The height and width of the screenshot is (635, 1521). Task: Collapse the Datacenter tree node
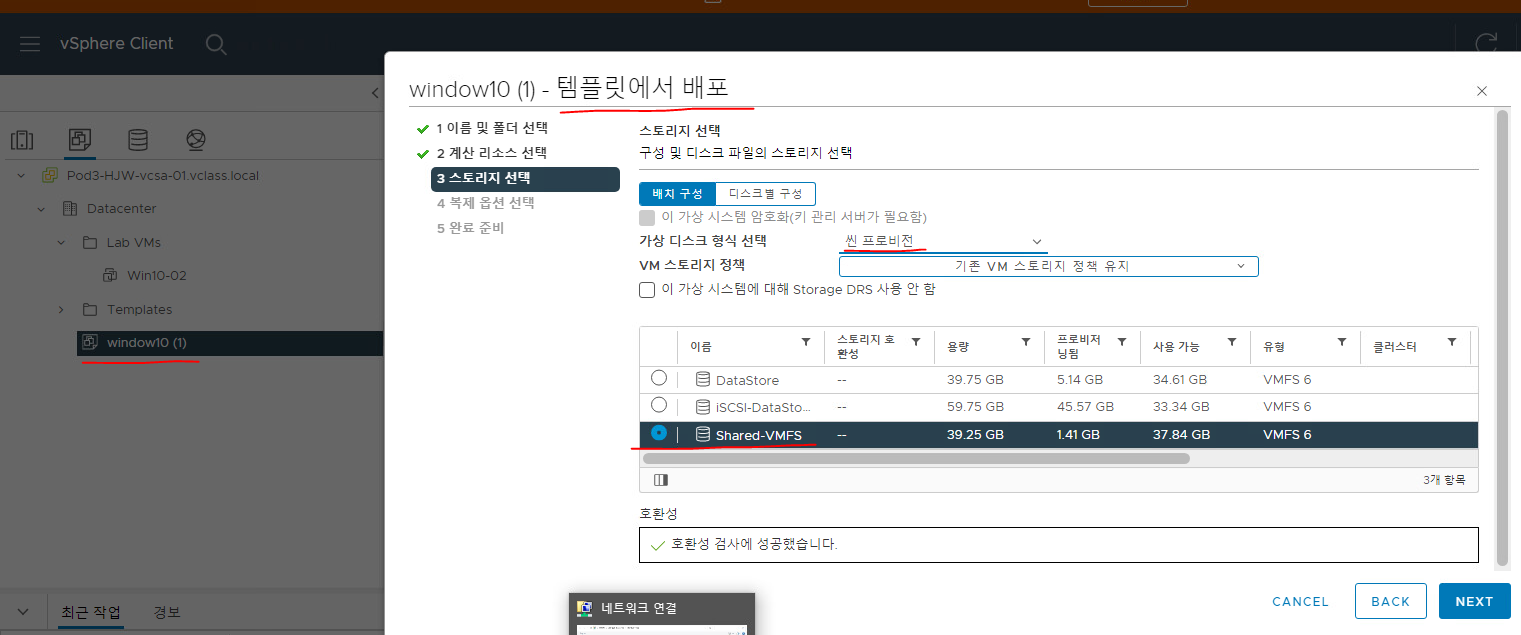41,209
